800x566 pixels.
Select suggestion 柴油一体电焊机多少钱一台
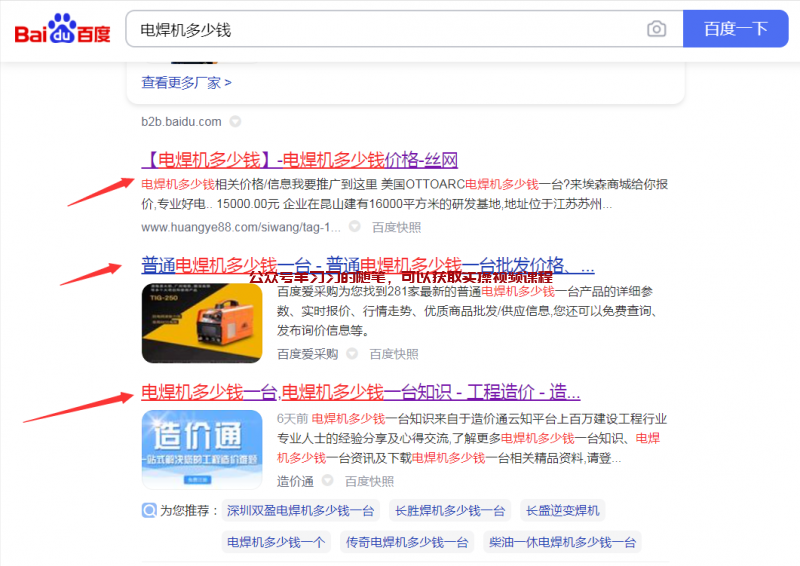pos(562,542)
